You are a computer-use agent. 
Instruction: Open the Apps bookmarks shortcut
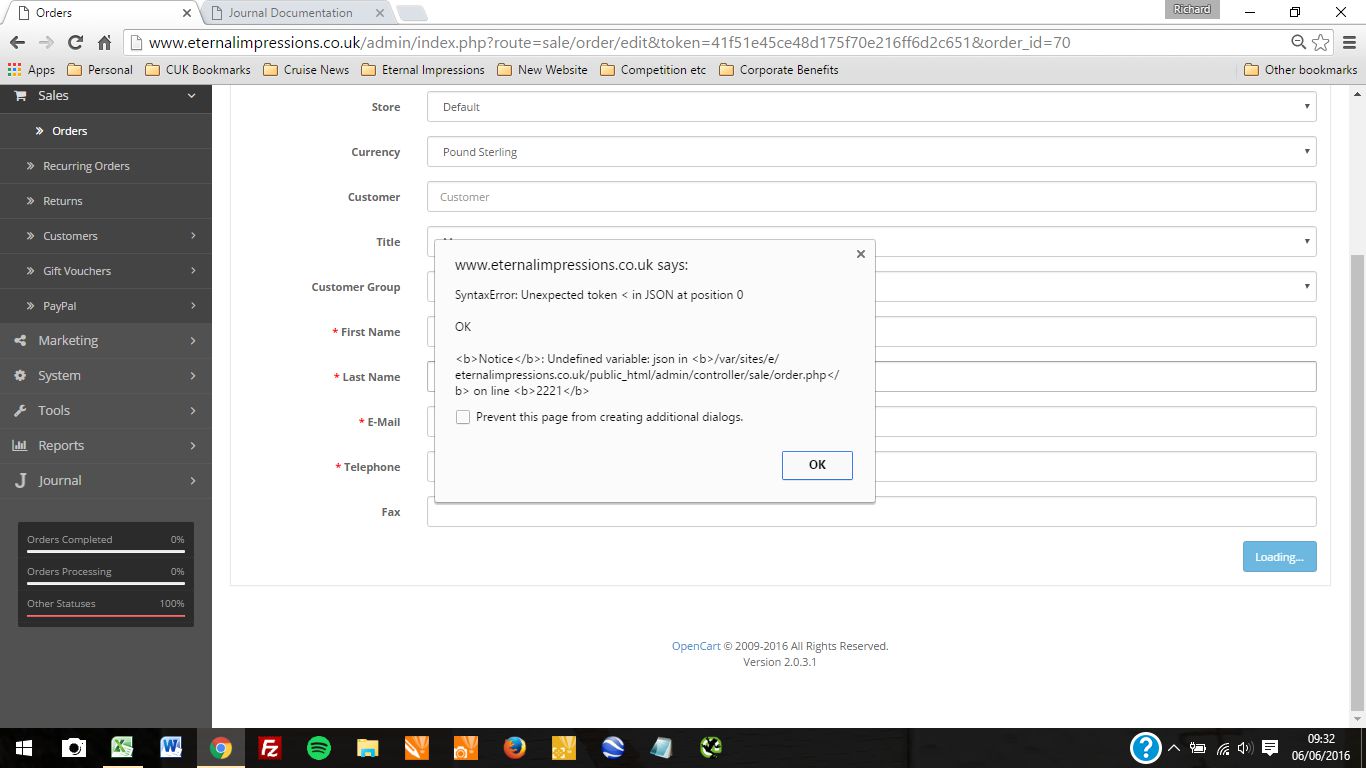pyautogui.click(x=31, y=70)
